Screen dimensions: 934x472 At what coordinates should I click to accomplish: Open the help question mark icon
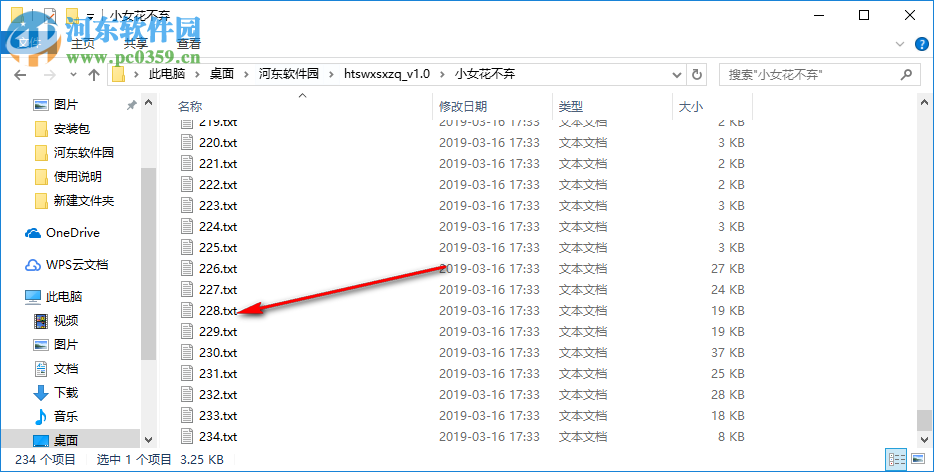coord(921,44)
